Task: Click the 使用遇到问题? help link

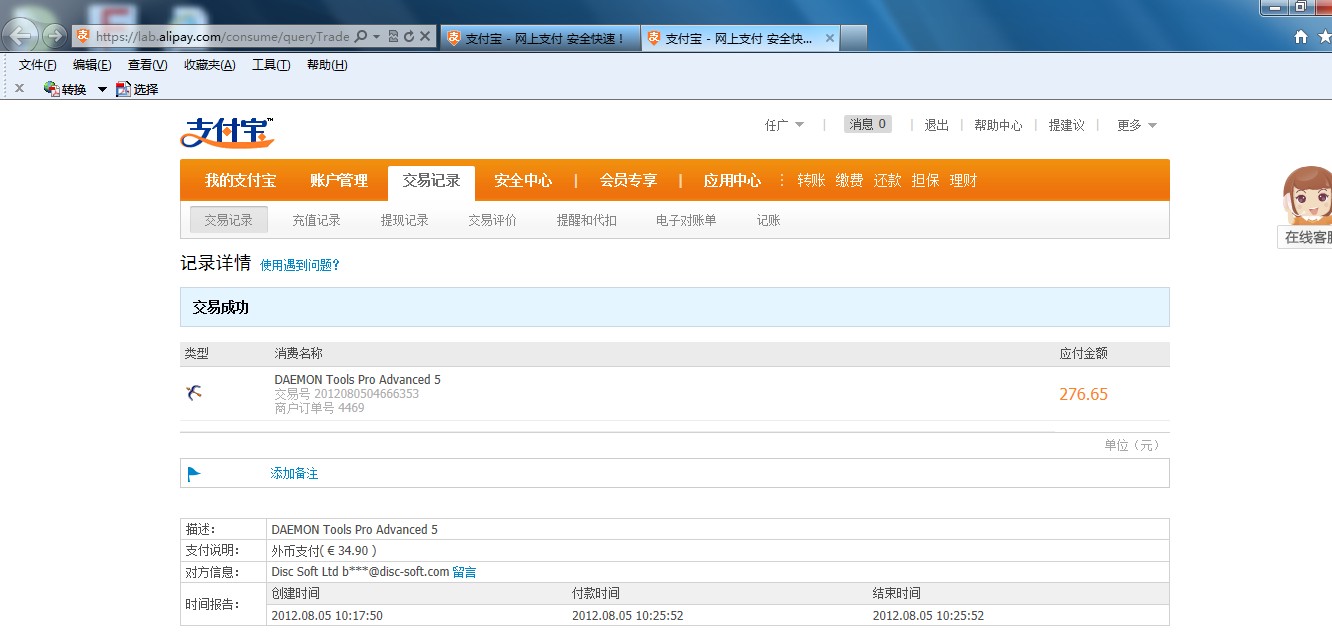Action: coord(300,265)
